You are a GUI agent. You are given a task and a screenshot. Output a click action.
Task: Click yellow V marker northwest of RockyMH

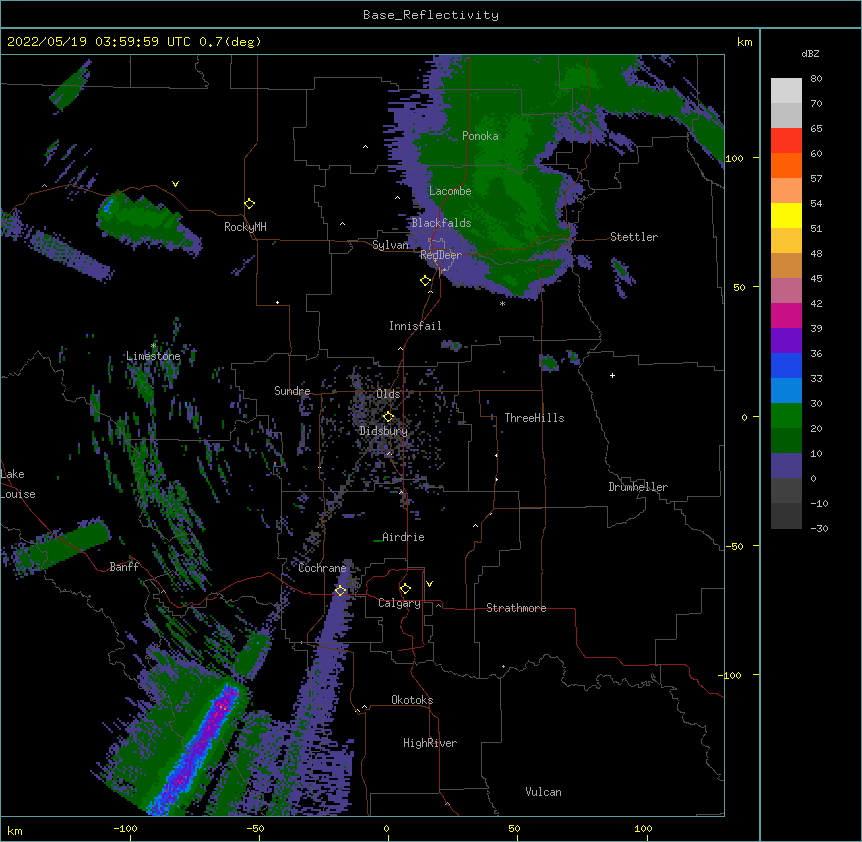click(x=175, y=184)
